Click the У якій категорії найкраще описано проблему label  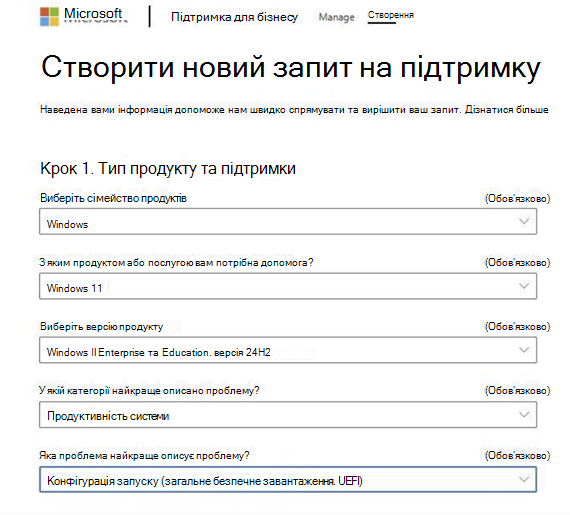click(149, 390)
